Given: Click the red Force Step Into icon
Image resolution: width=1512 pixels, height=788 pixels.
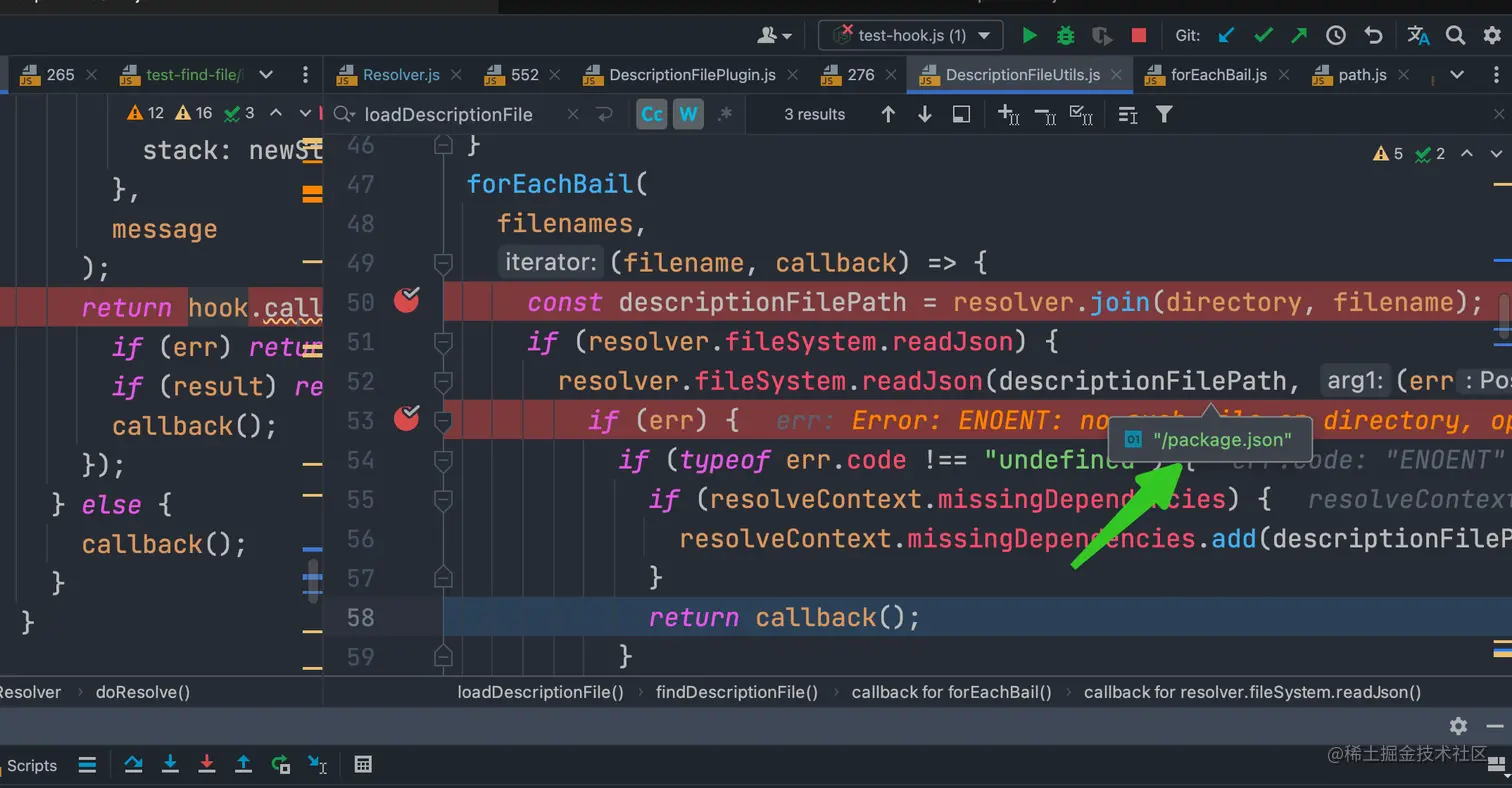Looking at the screenshot, I should coord(207,765).
